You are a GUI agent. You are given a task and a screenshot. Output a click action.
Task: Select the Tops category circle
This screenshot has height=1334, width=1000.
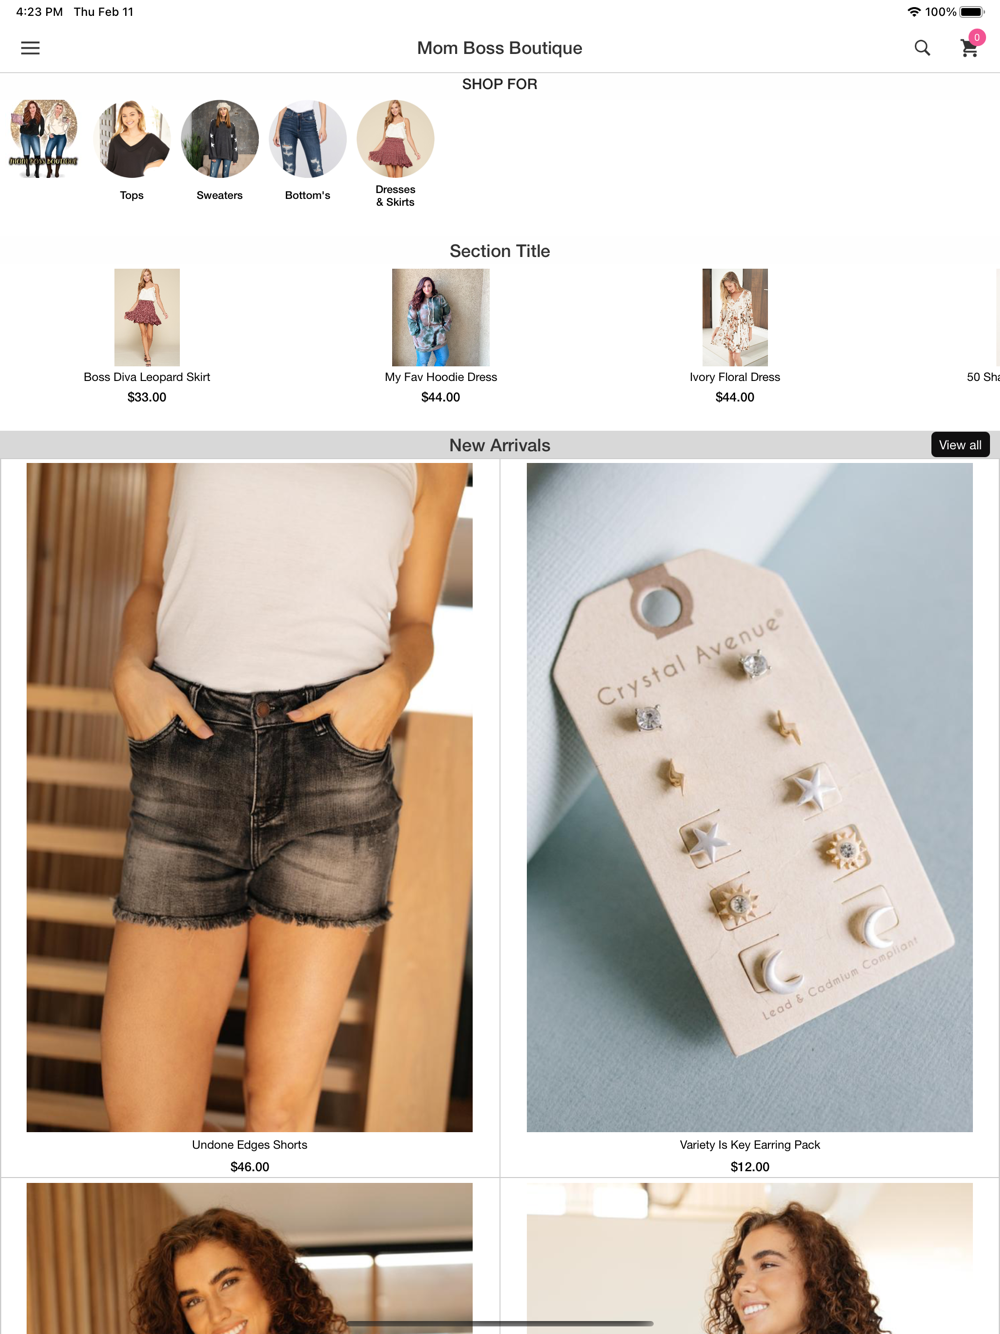coord(132,139)
